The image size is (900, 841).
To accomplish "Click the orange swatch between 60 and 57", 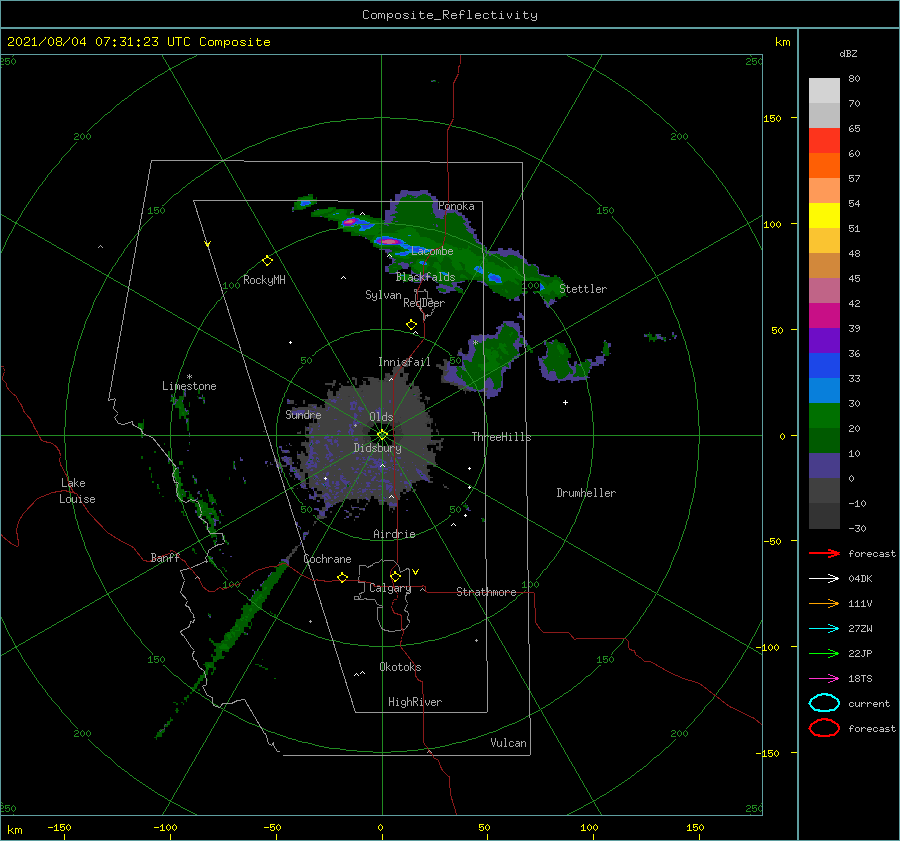I will pos(824,165).
